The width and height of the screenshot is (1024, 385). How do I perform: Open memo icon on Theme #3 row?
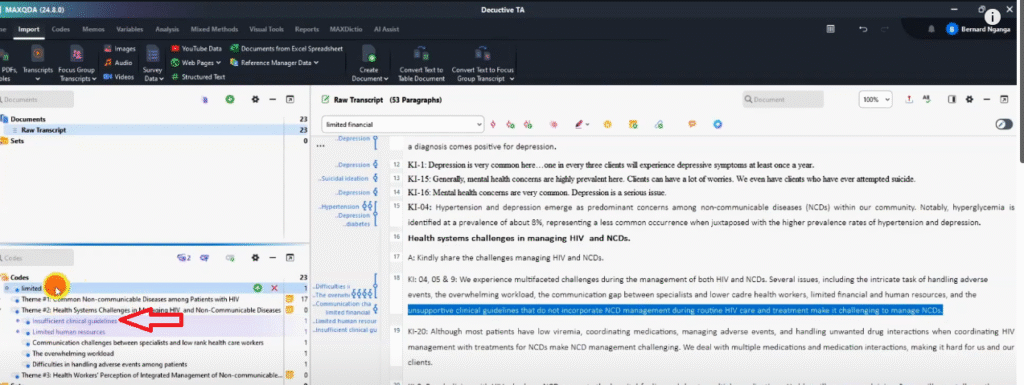(x=289, y=375)
